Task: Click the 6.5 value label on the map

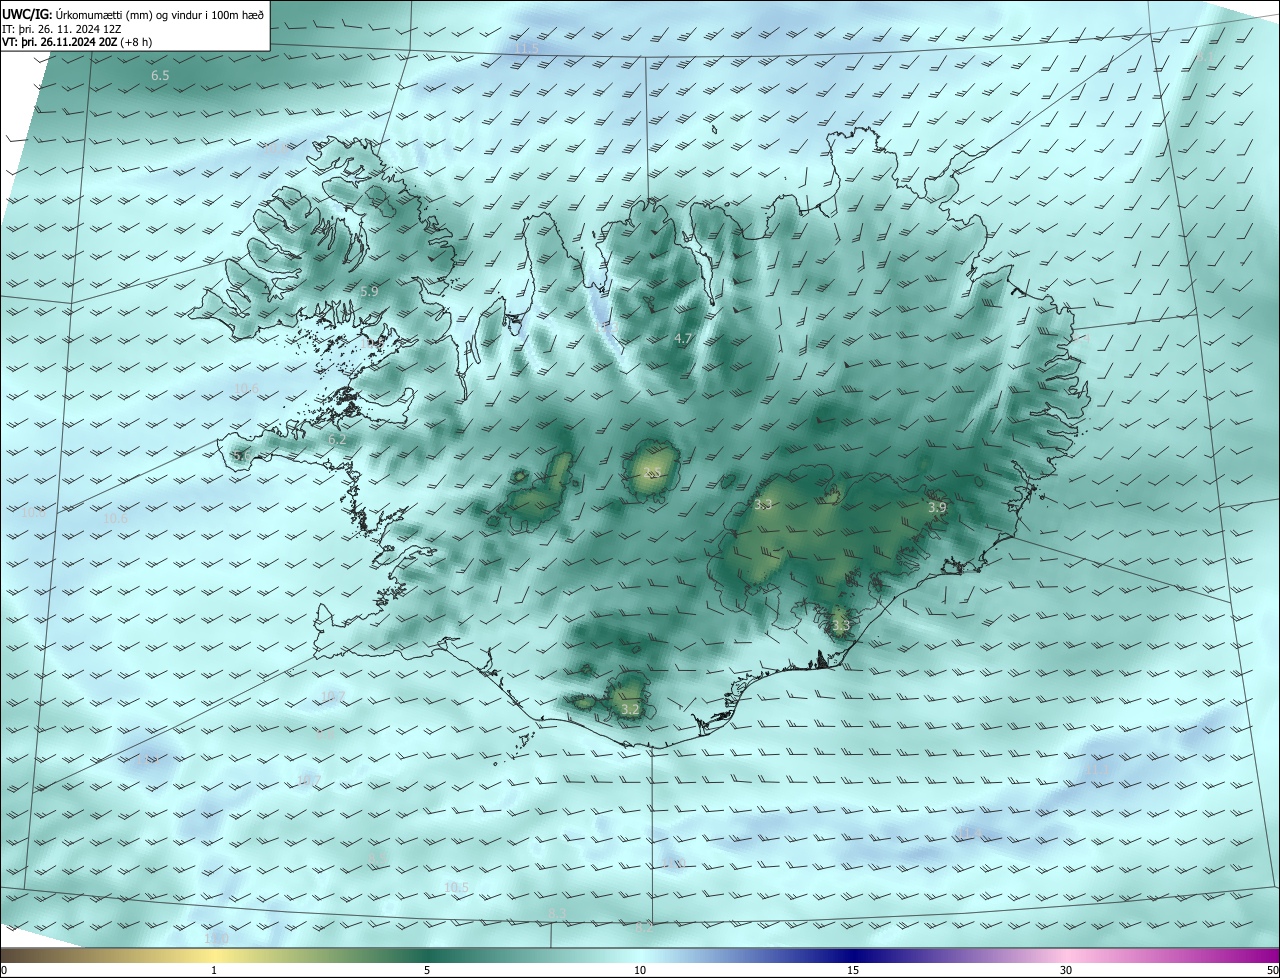Action: pyautogui.click(x=160, y=76)
